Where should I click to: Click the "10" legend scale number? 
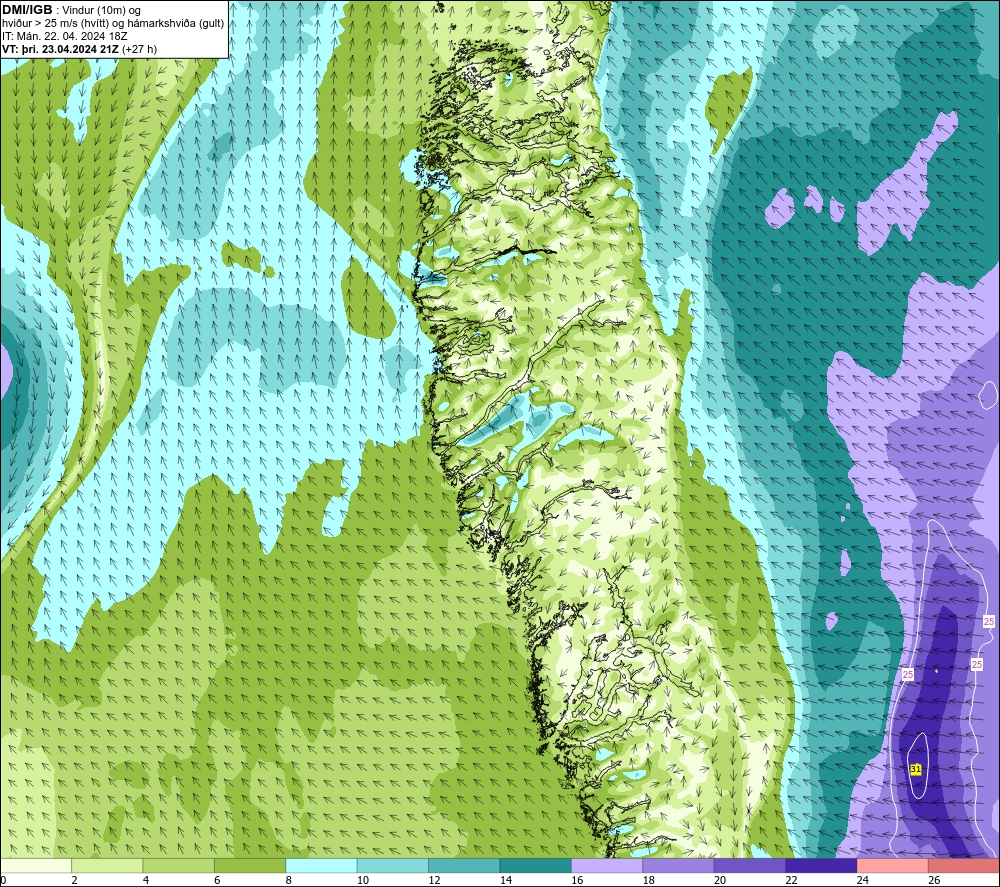click(363, 880)
